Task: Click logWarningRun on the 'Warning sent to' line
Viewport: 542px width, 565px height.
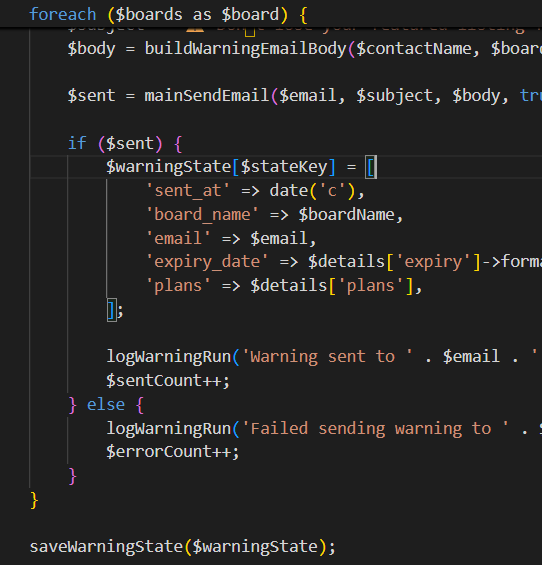Action: pos(169,356)
